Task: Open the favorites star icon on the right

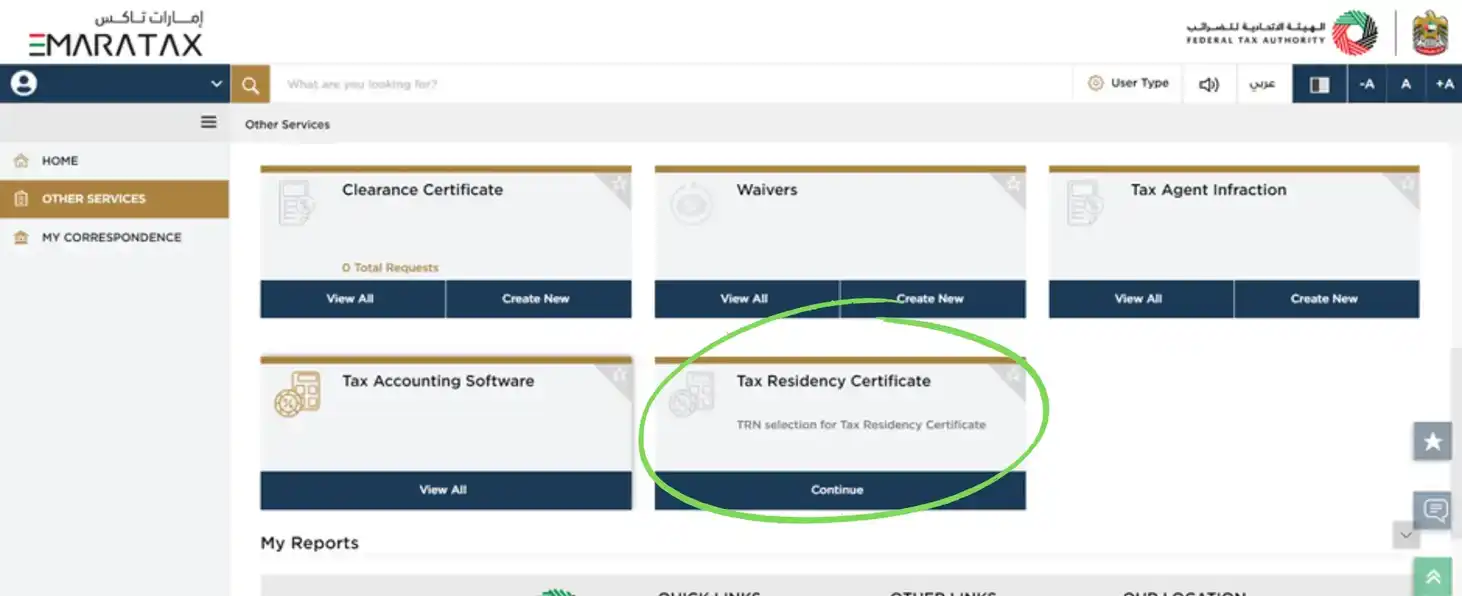Action: [x=1432, y=440]
